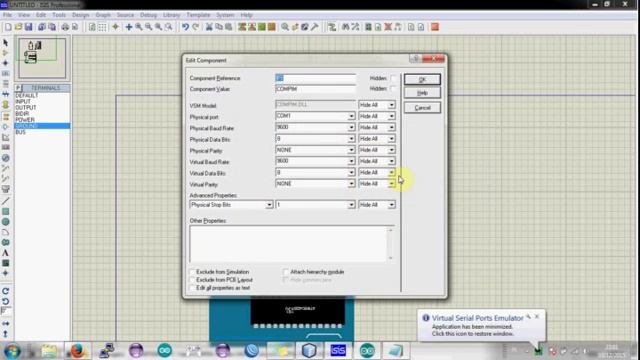Open the Physical Parity dropdown
This screenshot has height=360, width=640.
point(351,150)
